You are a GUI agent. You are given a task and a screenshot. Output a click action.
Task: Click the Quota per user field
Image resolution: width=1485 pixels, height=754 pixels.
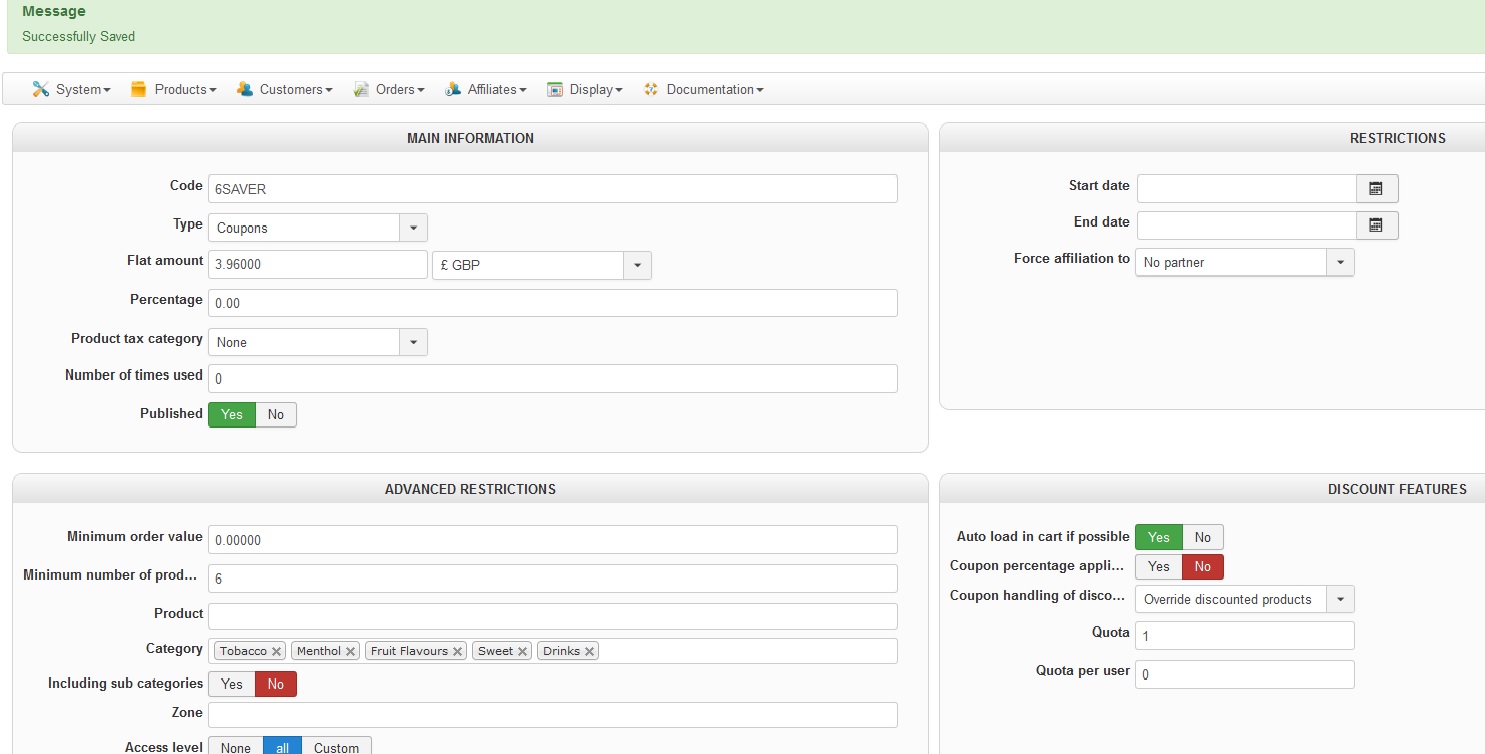[x=1245, y=674]
